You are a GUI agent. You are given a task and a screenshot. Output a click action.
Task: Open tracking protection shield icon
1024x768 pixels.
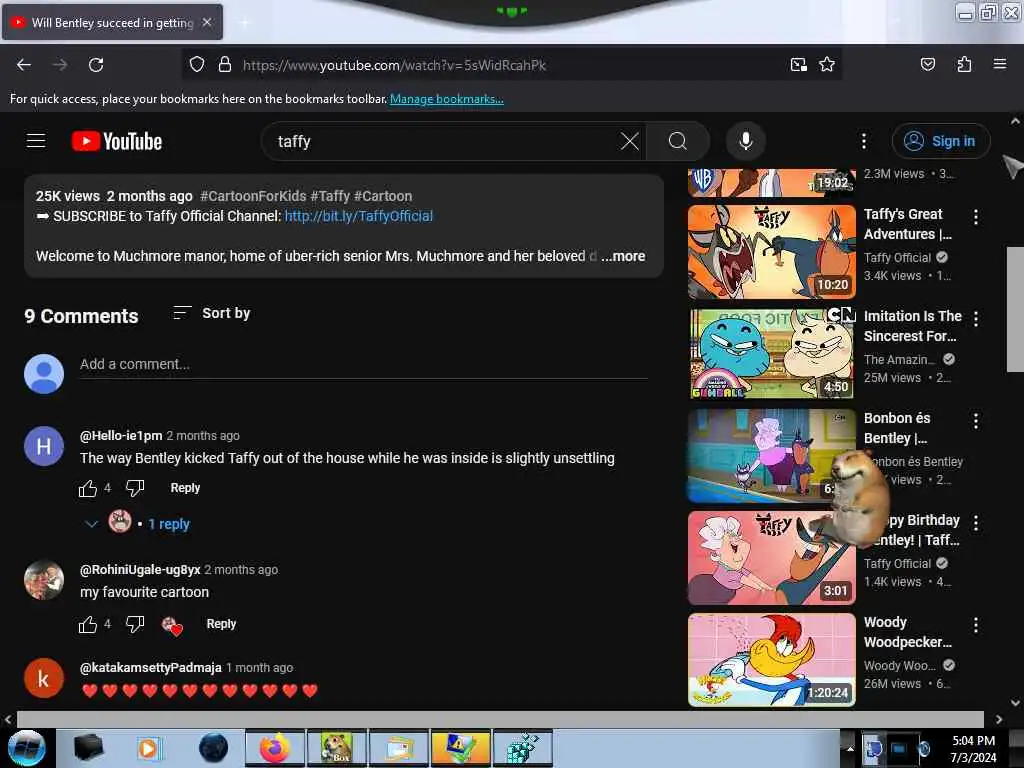click(x=197, y=65)
